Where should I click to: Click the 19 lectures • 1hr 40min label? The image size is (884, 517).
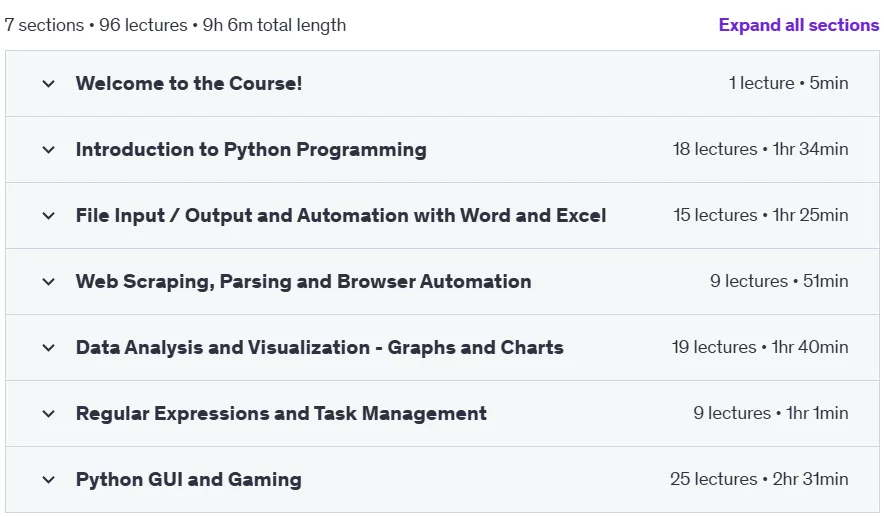pos(759,347)
